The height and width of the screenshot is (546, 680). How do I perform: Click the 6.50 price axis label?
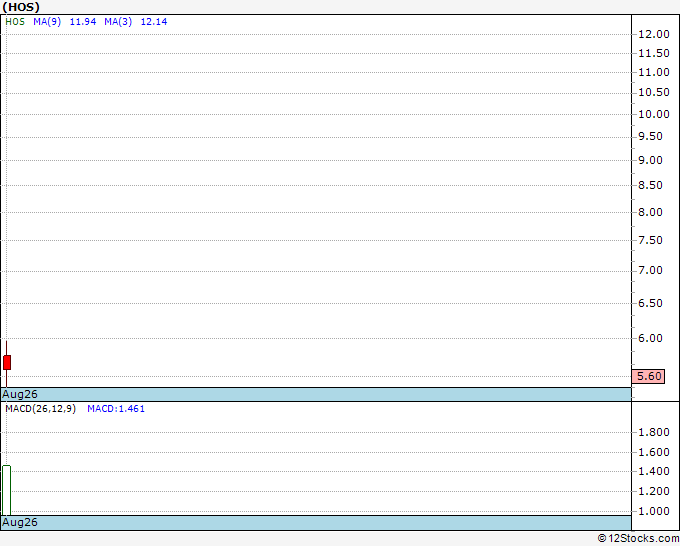point(651,303)
